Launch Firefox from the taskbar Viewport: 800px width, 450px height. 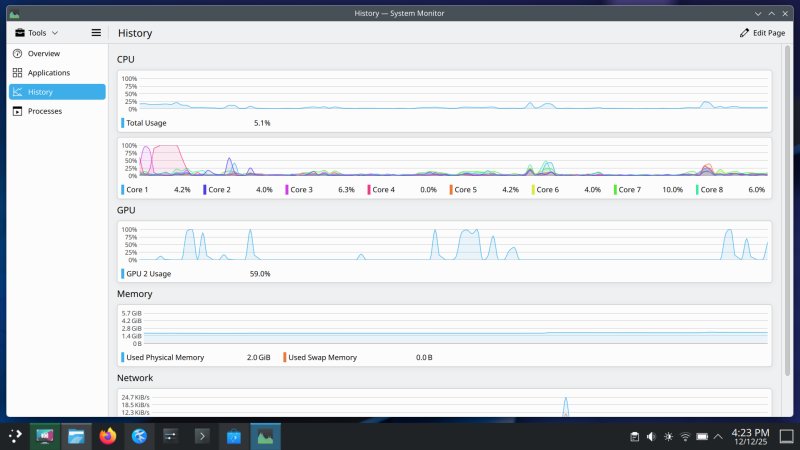(x=108, y=436)
